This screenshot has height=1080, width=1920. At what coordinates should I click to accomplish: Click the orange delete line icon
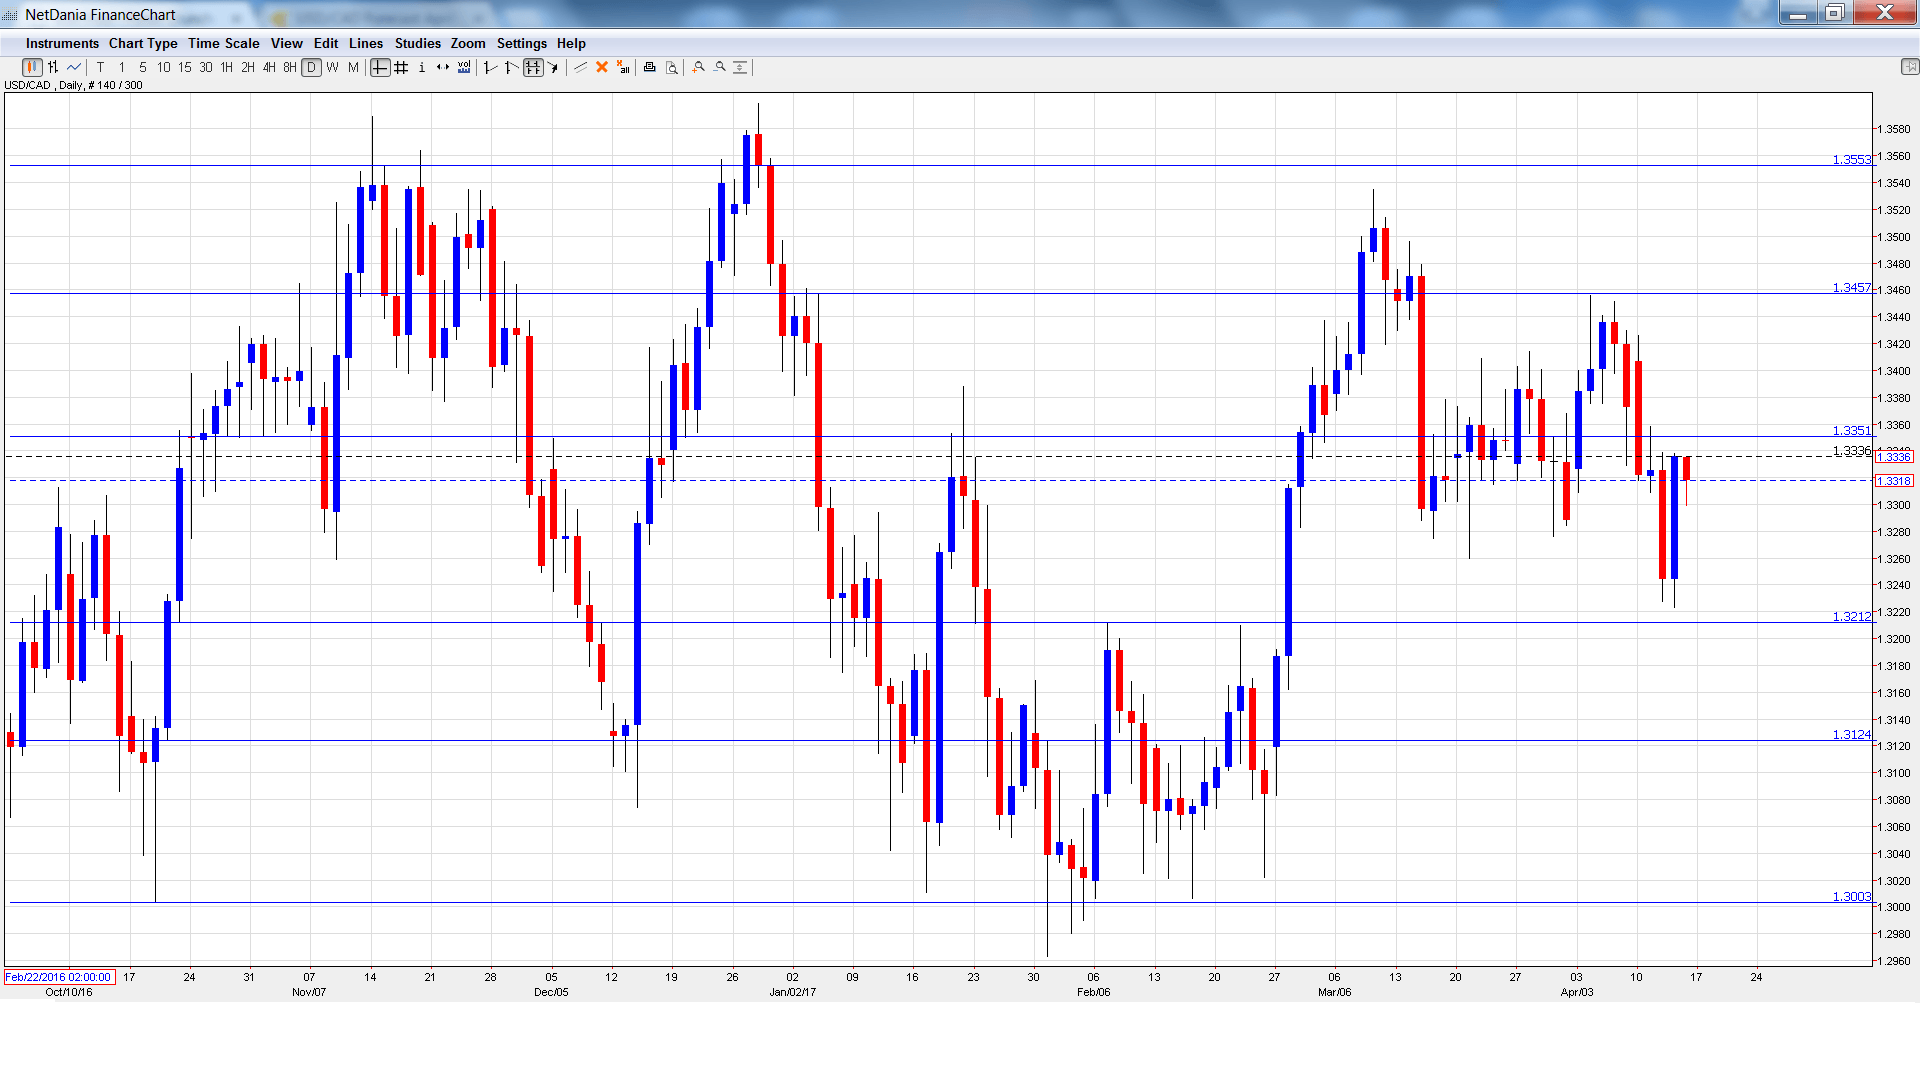pos(602,68)
